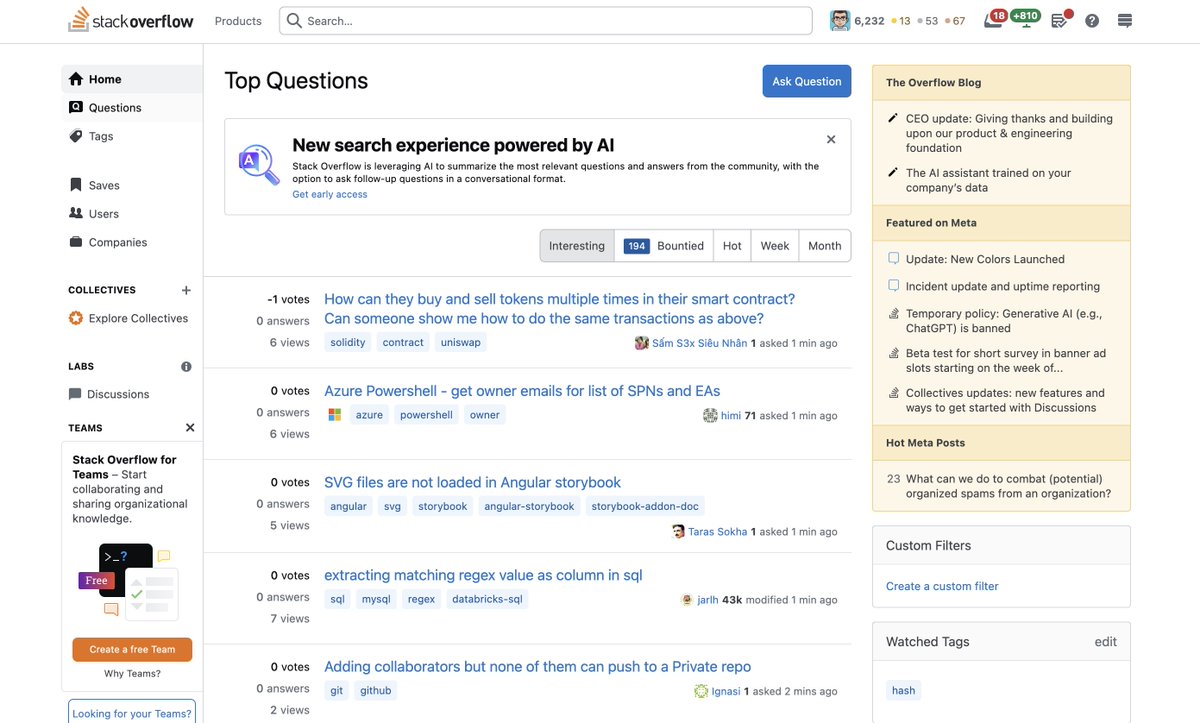Screen dimensions: 1200x723
Task: Open Incident update and uptime reporting
Action: [1003, 286]
